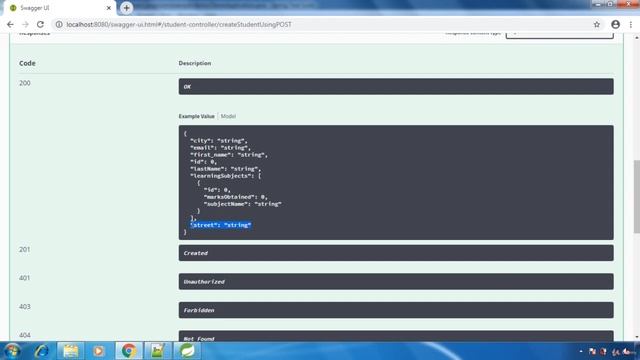Click response code 403
This screenshot has height=360, width=640.
(24, 307)
